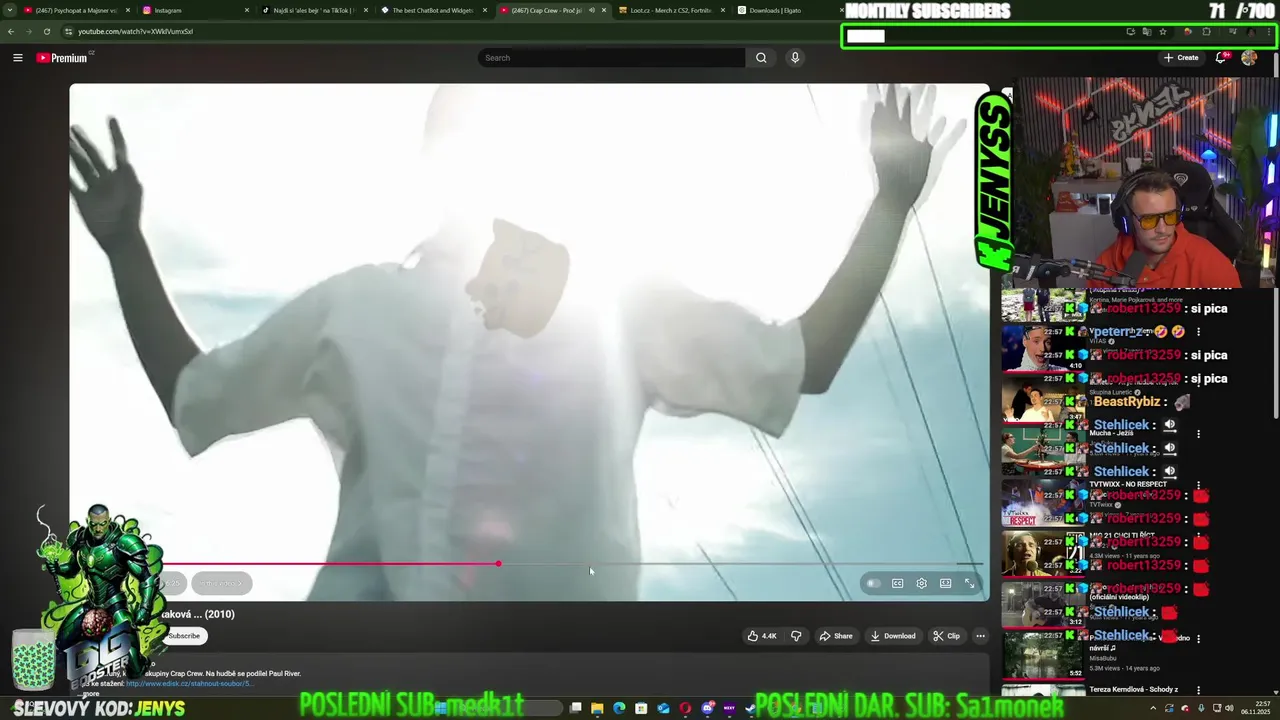Open File Explorer from the taskbar

click(597, 708)
